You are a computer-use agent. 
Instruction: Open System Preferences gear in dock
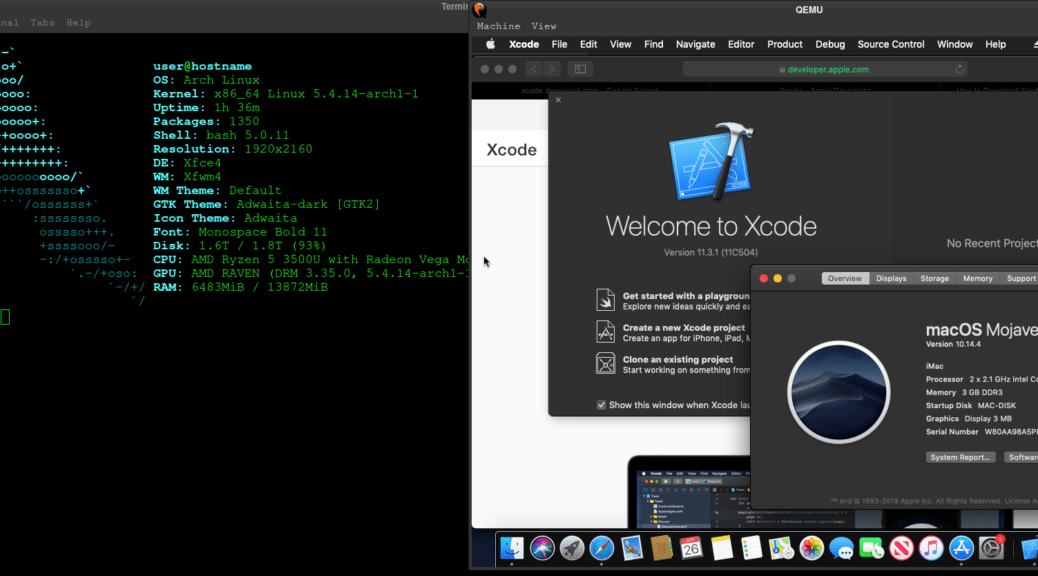click(x=991, y=548)
